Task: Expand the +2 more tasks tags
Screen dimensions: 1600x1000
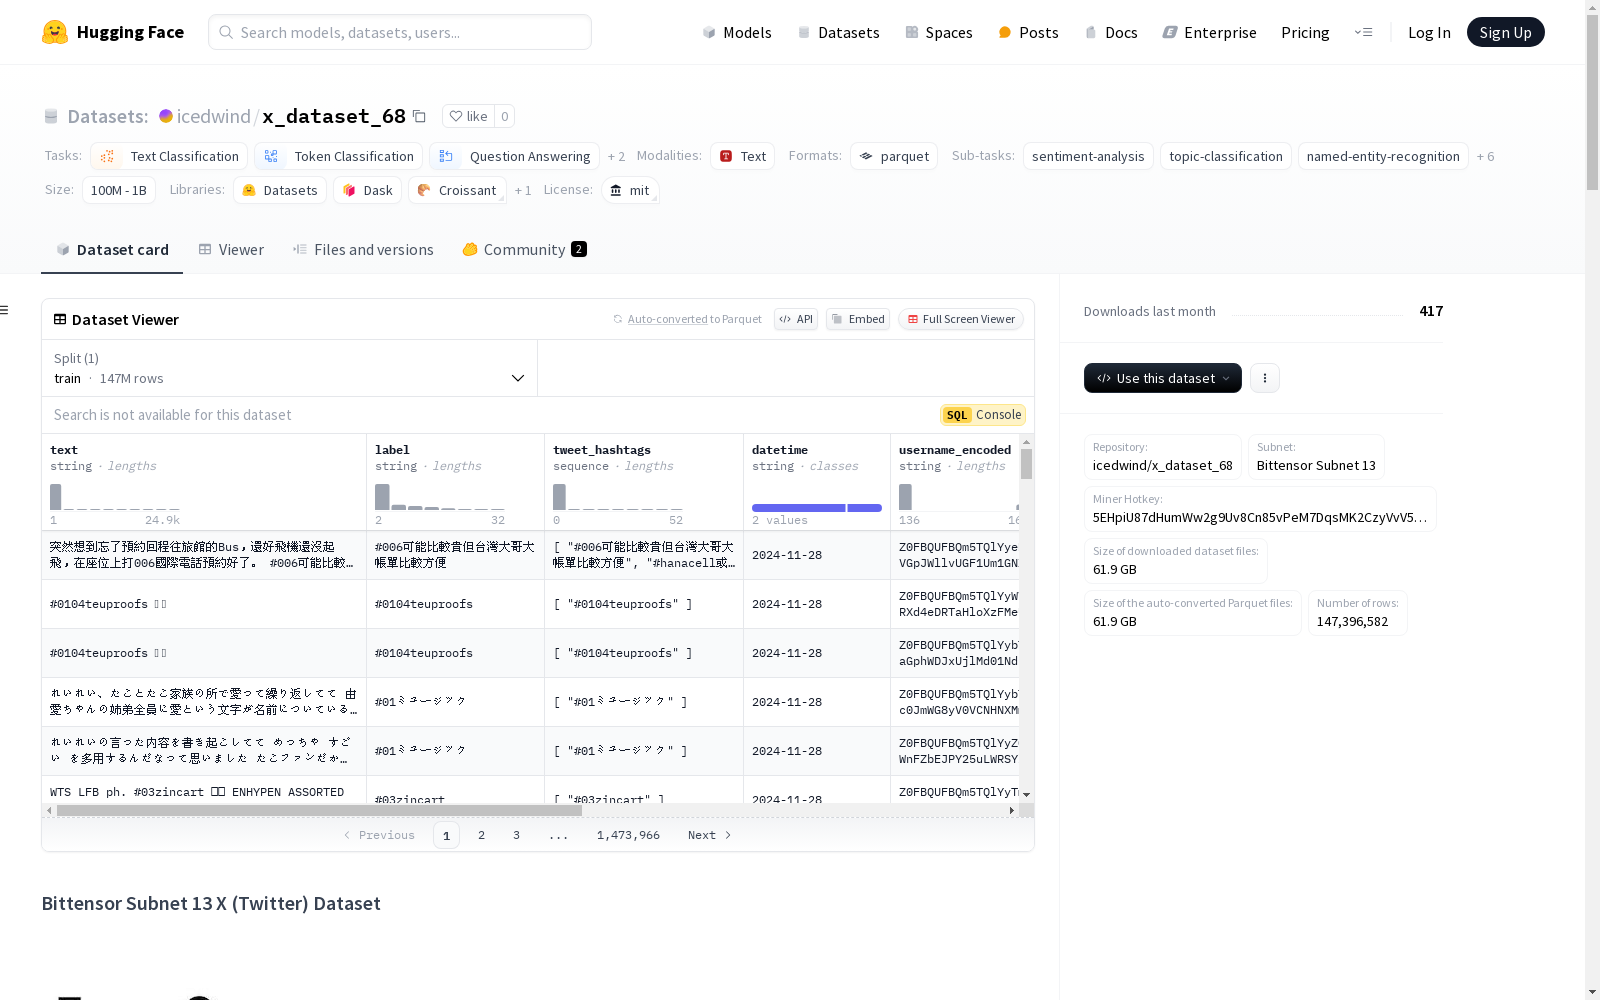Action: (x=616, y=156)
